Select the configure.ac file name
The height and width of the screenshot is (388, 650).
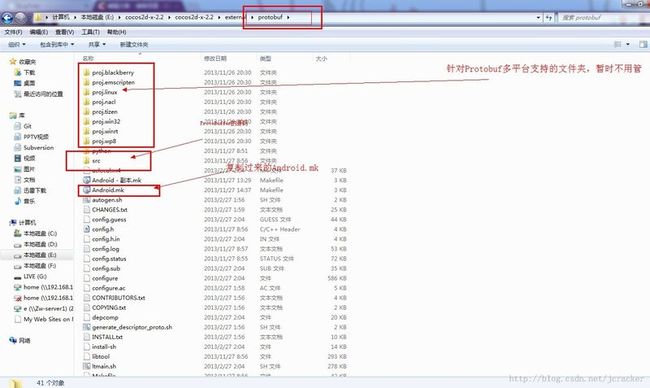108,288
